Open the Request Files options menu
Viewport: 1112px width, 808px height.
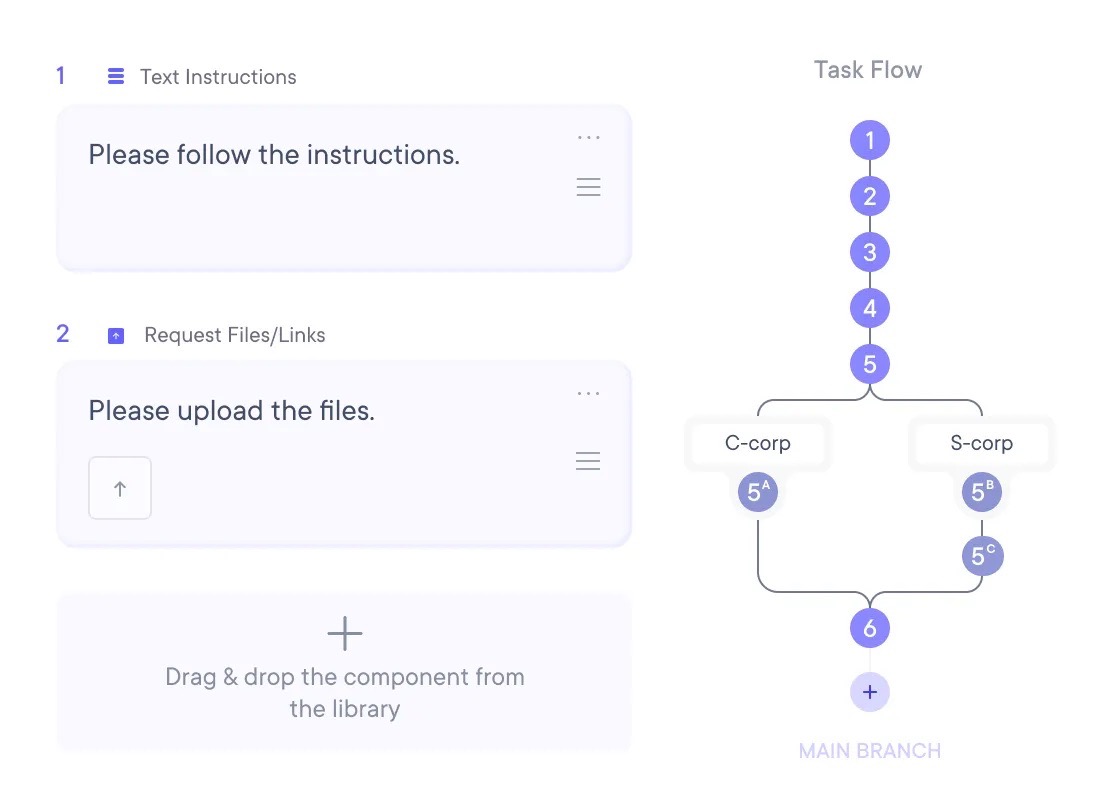coord(588,393)
